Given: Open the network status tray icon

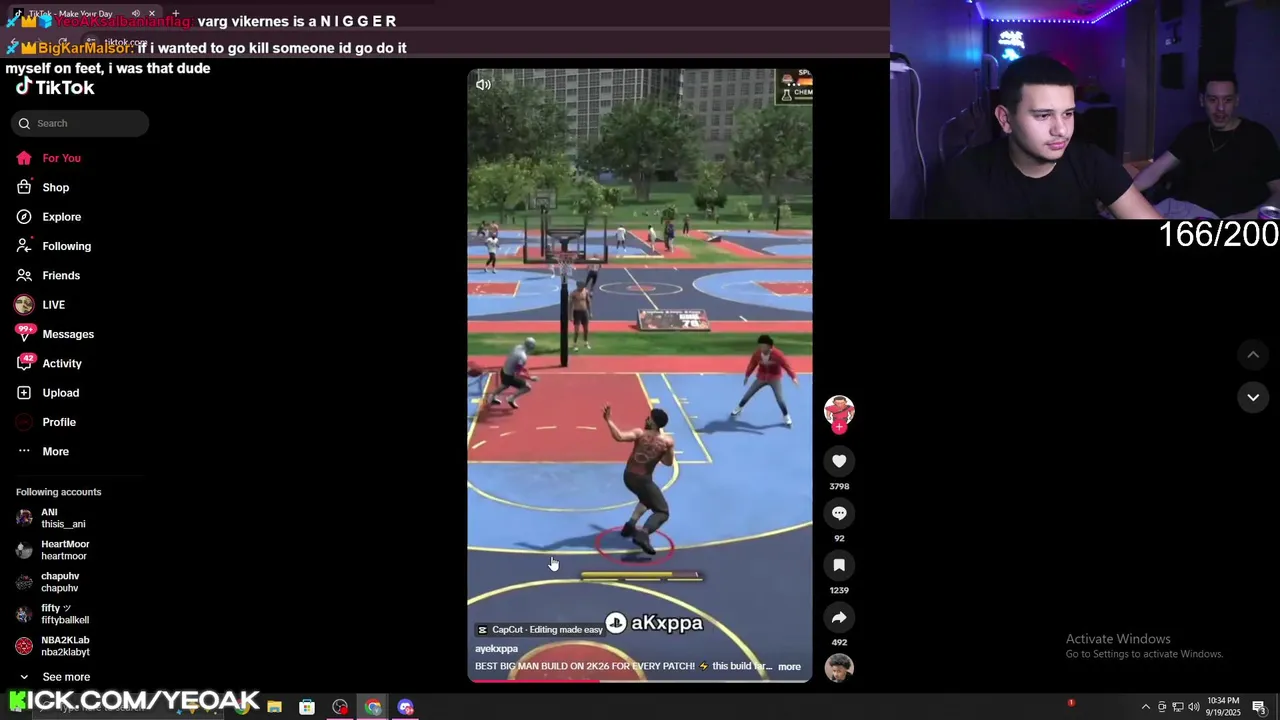Looking at the screenshot, I should coord(1178,707).
